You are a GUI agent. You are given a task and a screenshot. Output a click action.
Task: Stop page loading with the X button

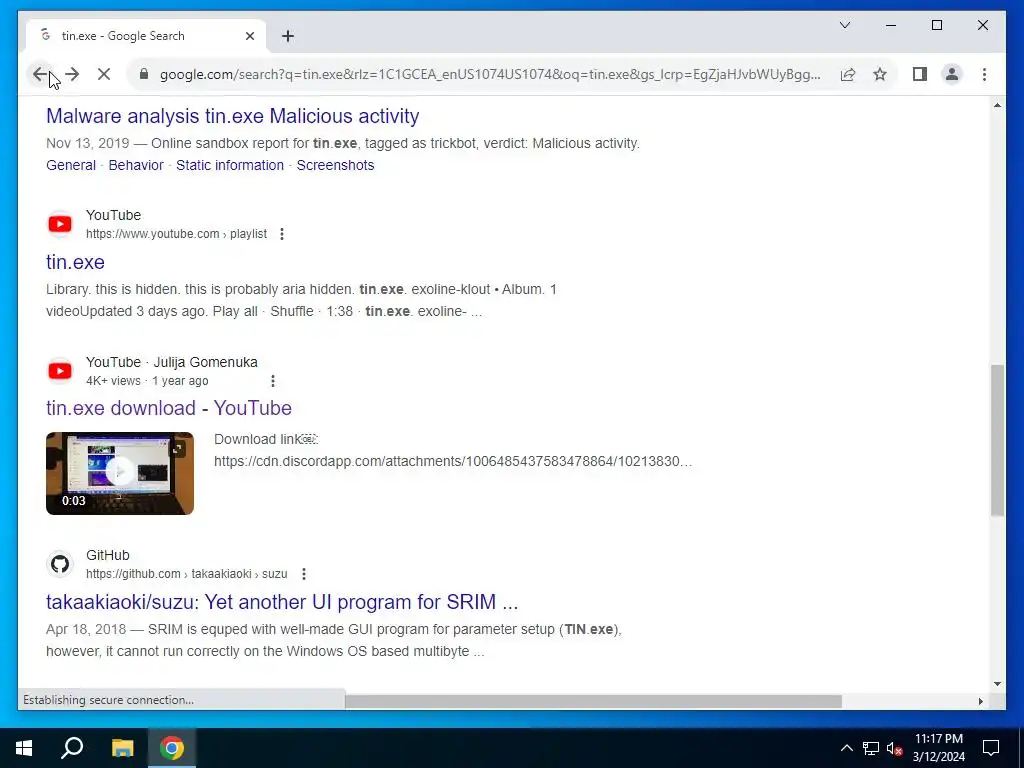click(104, 74)
